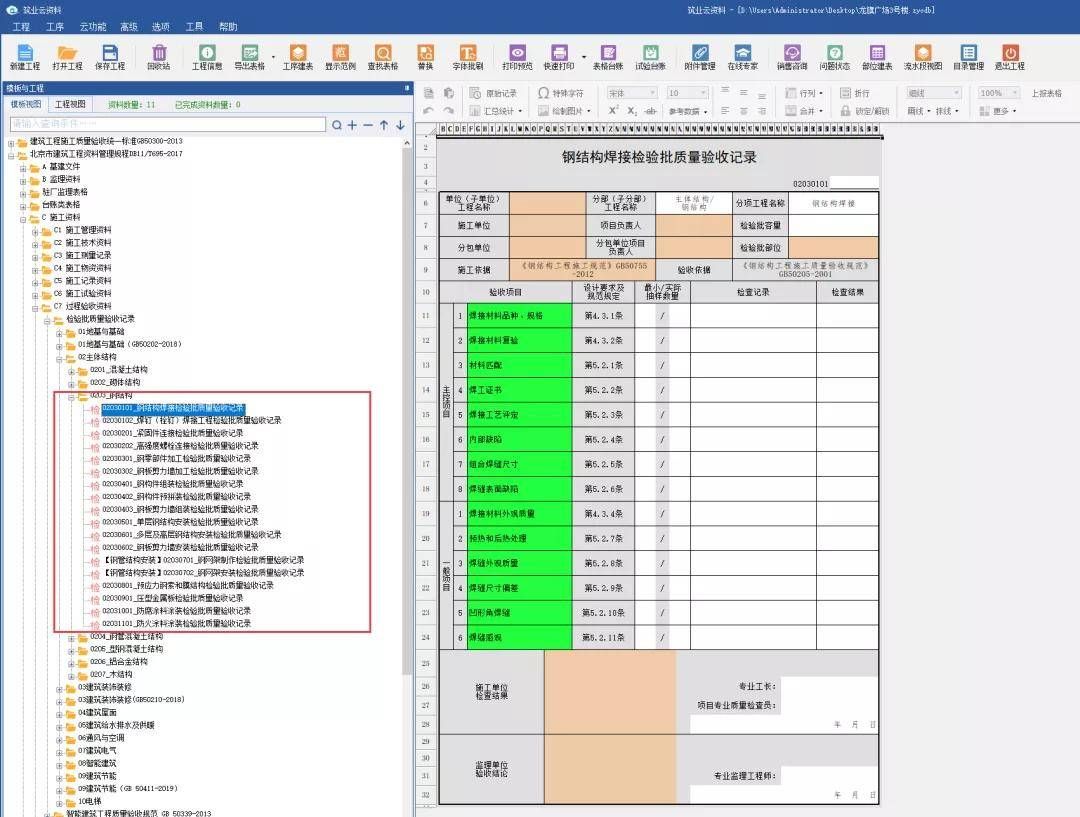Screen dimensions: 1080x817
Task: Toggle 折行 line wrap
Action: pyautogui.click(x=855, y=93)
